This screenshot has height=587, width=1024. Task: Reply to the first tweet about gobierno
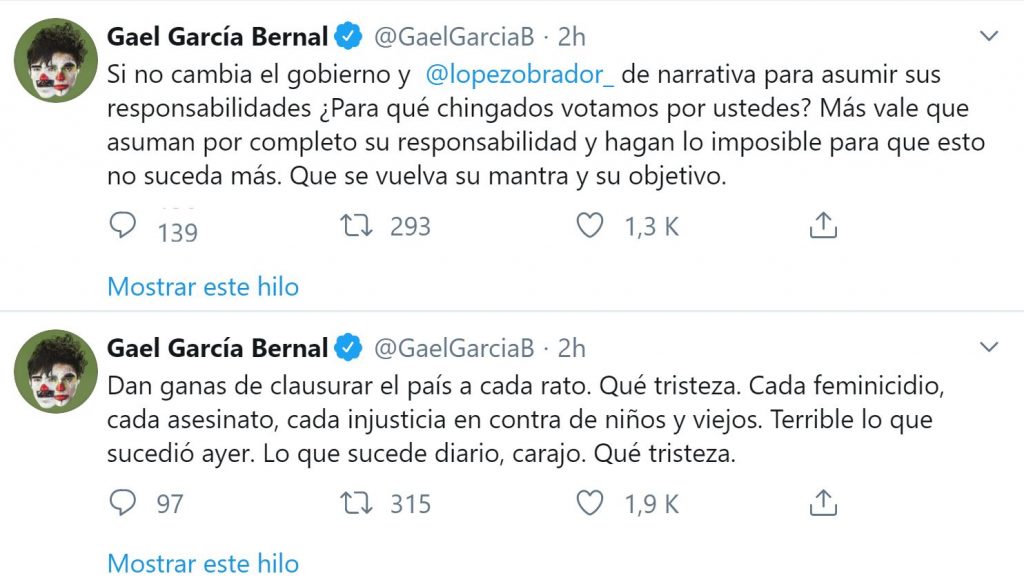click(x=122, y=227)
